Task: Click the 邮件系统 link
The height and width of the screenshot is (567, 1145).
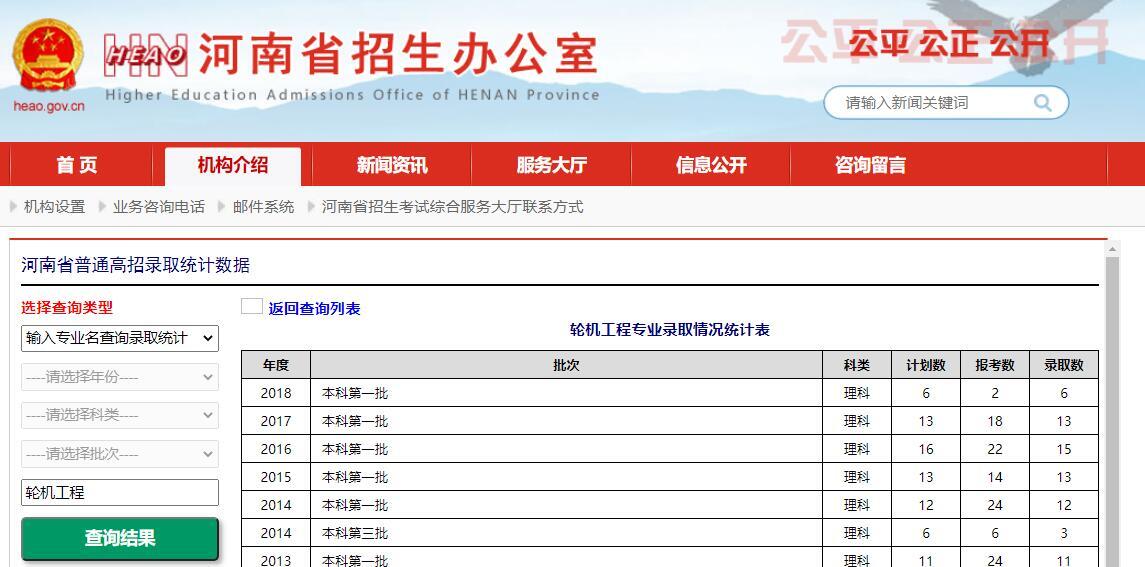Action: click(x=263, y=207)
